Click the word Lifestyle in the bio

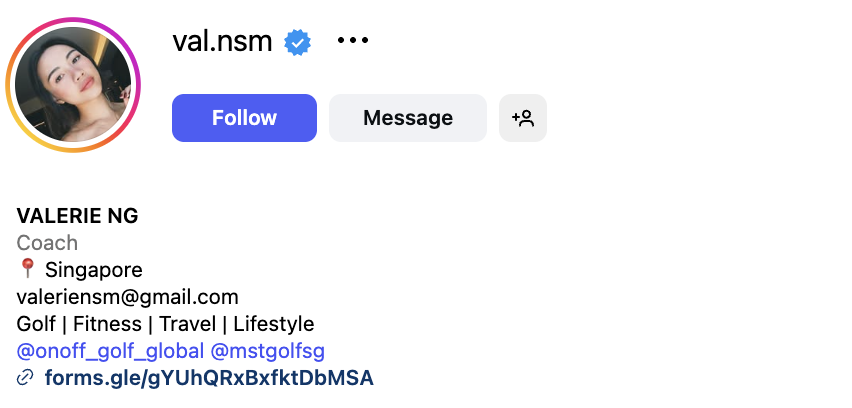[x=274, y=324]
